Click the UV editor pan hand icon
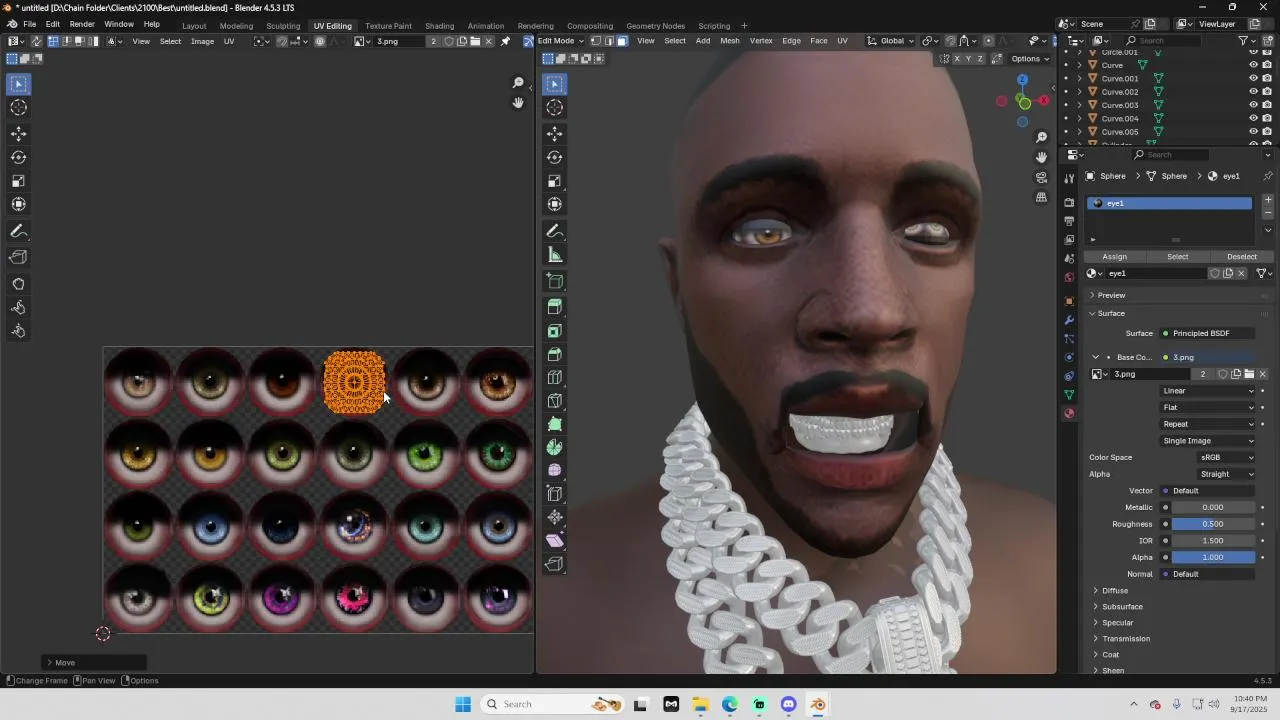Viewport: 1280px width, 720px height. coord(518,103)
